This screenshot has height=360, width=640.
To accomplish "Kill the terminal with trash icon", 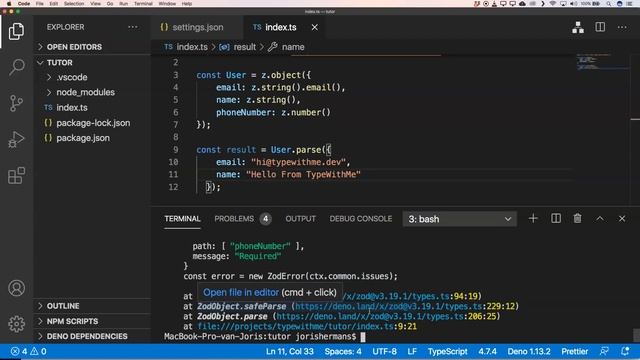I will (577, 219).
